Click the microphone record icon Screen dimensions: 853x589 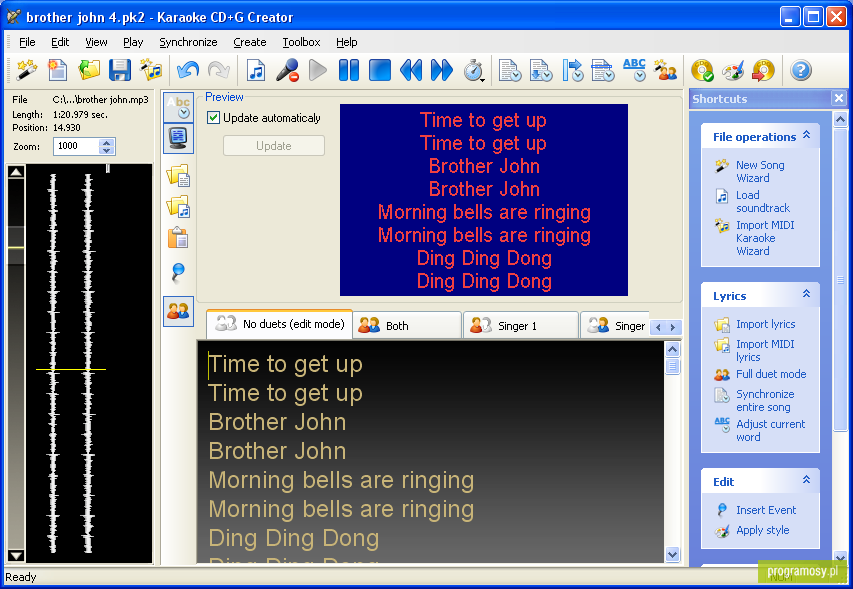287,70
